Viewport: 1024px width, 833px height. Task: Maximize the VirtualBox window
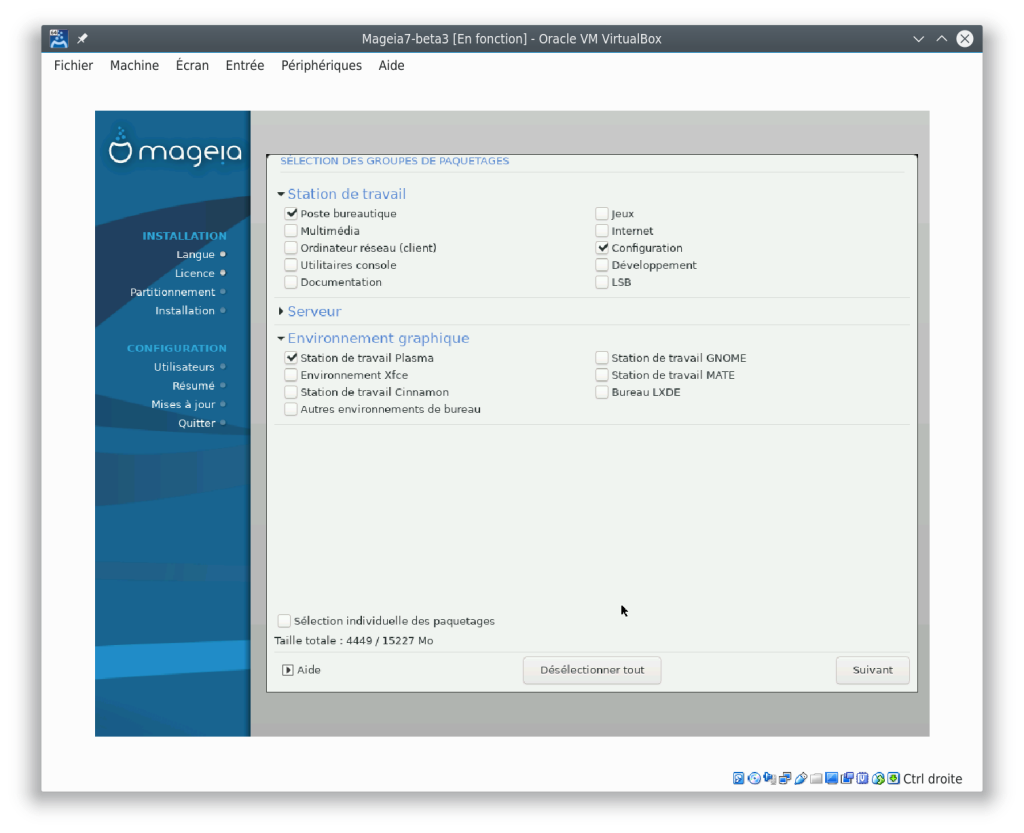point(941,39)
